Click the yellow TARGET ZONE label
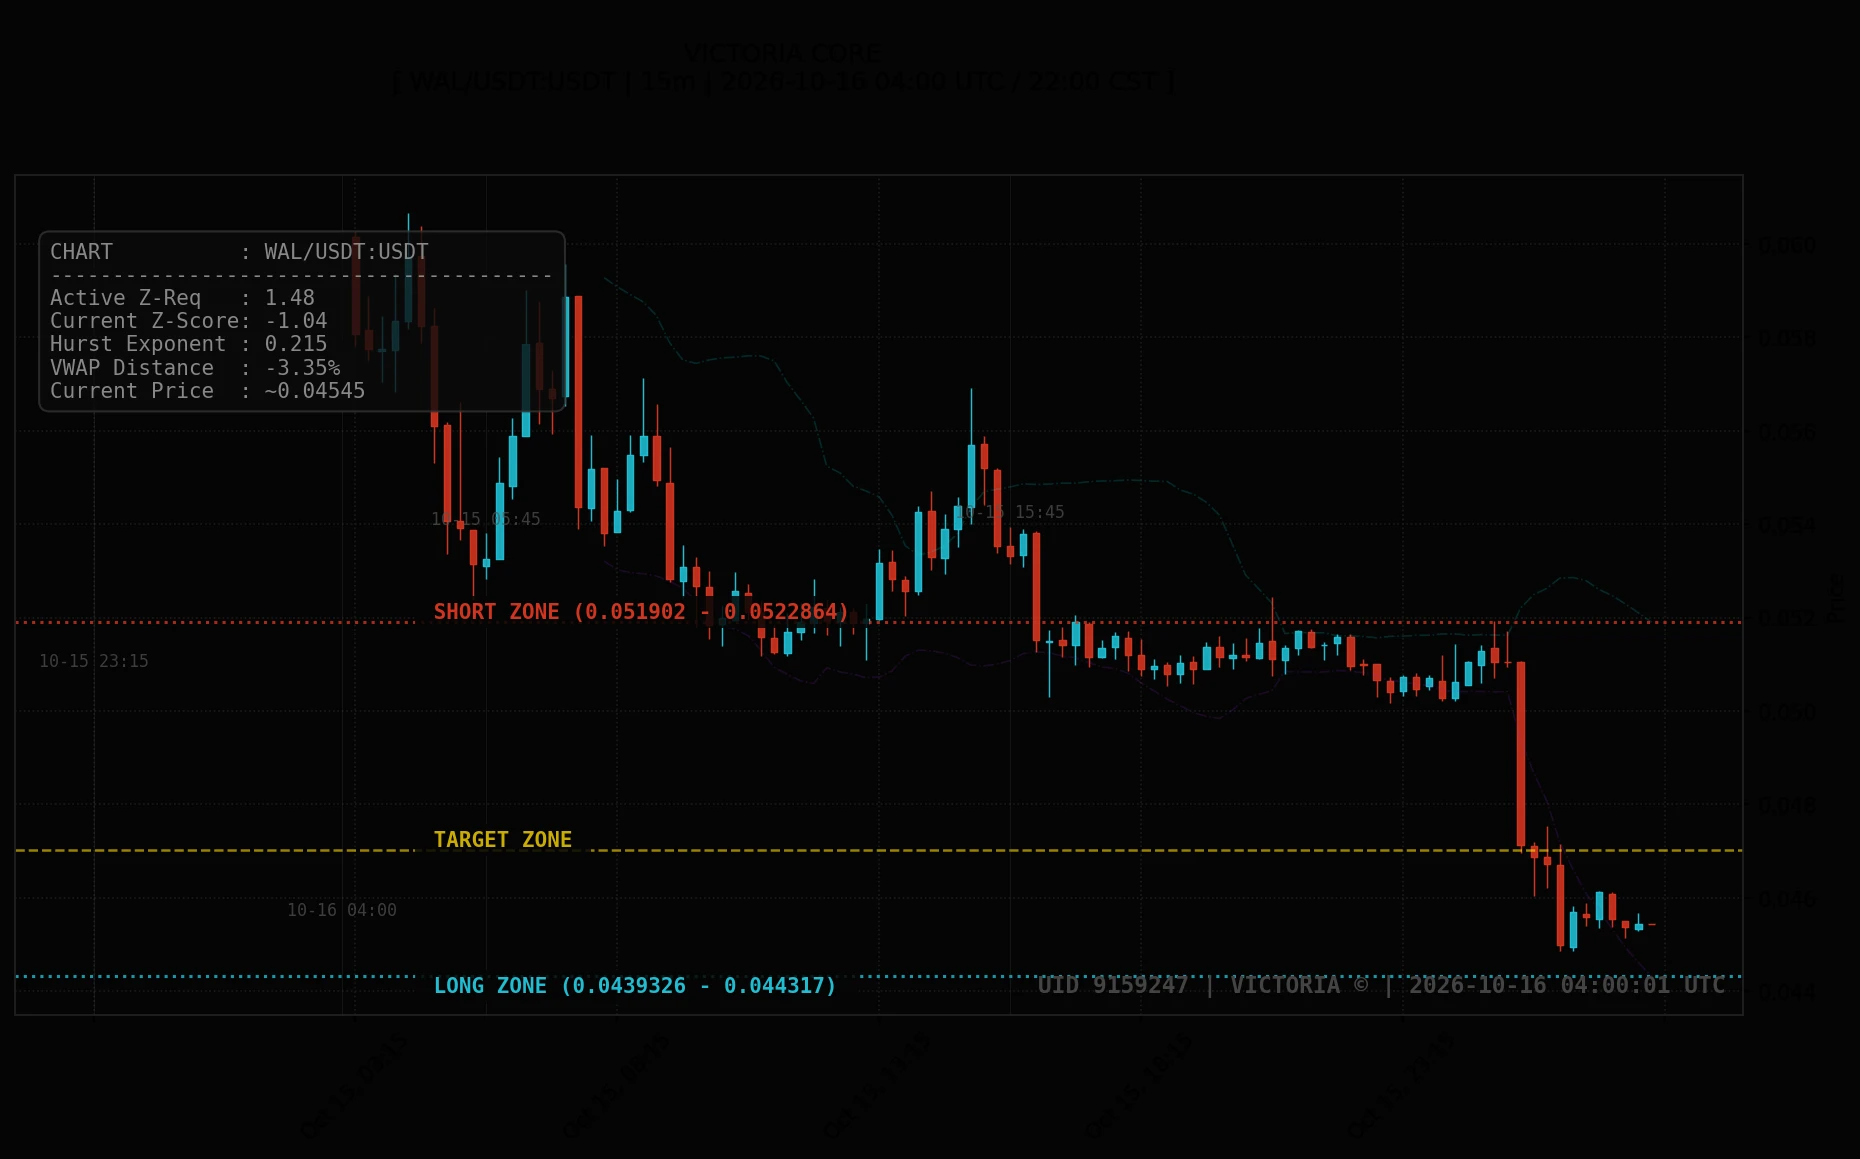The image size is (1860, 1159). pyautogui.click(x=503, y=840)
